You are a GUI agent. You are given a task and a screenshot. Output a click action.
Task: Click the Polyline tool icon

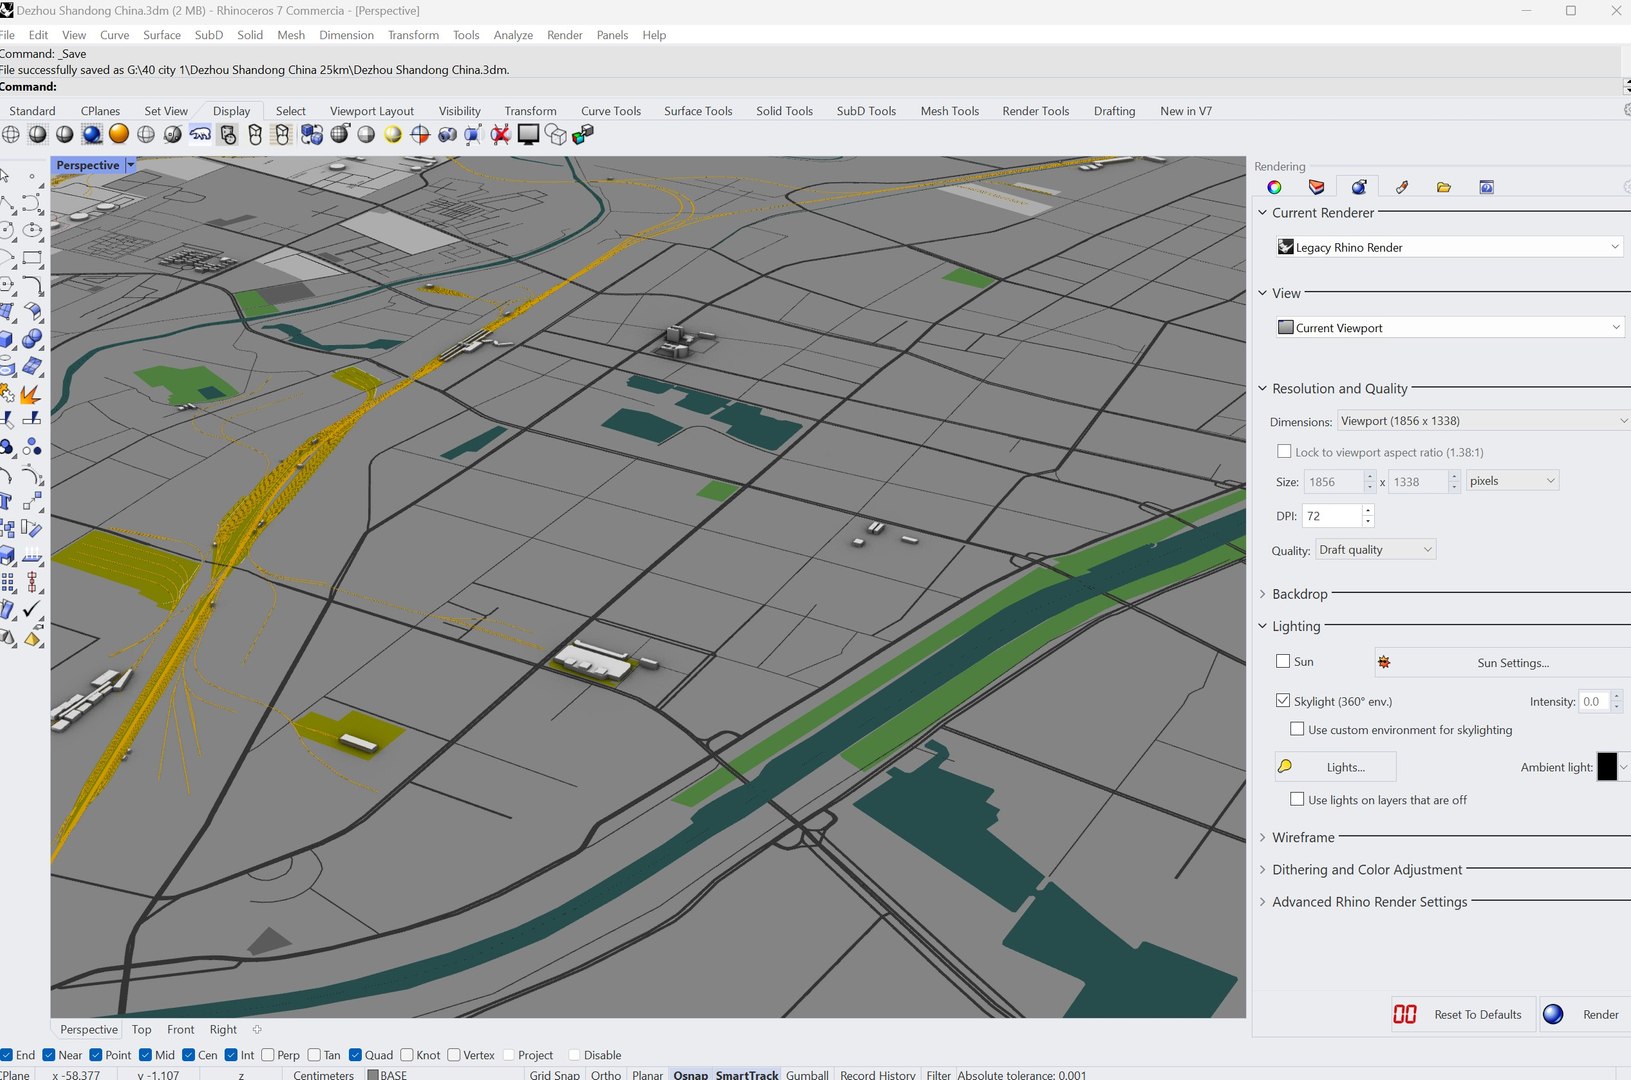tap(6, 204)
